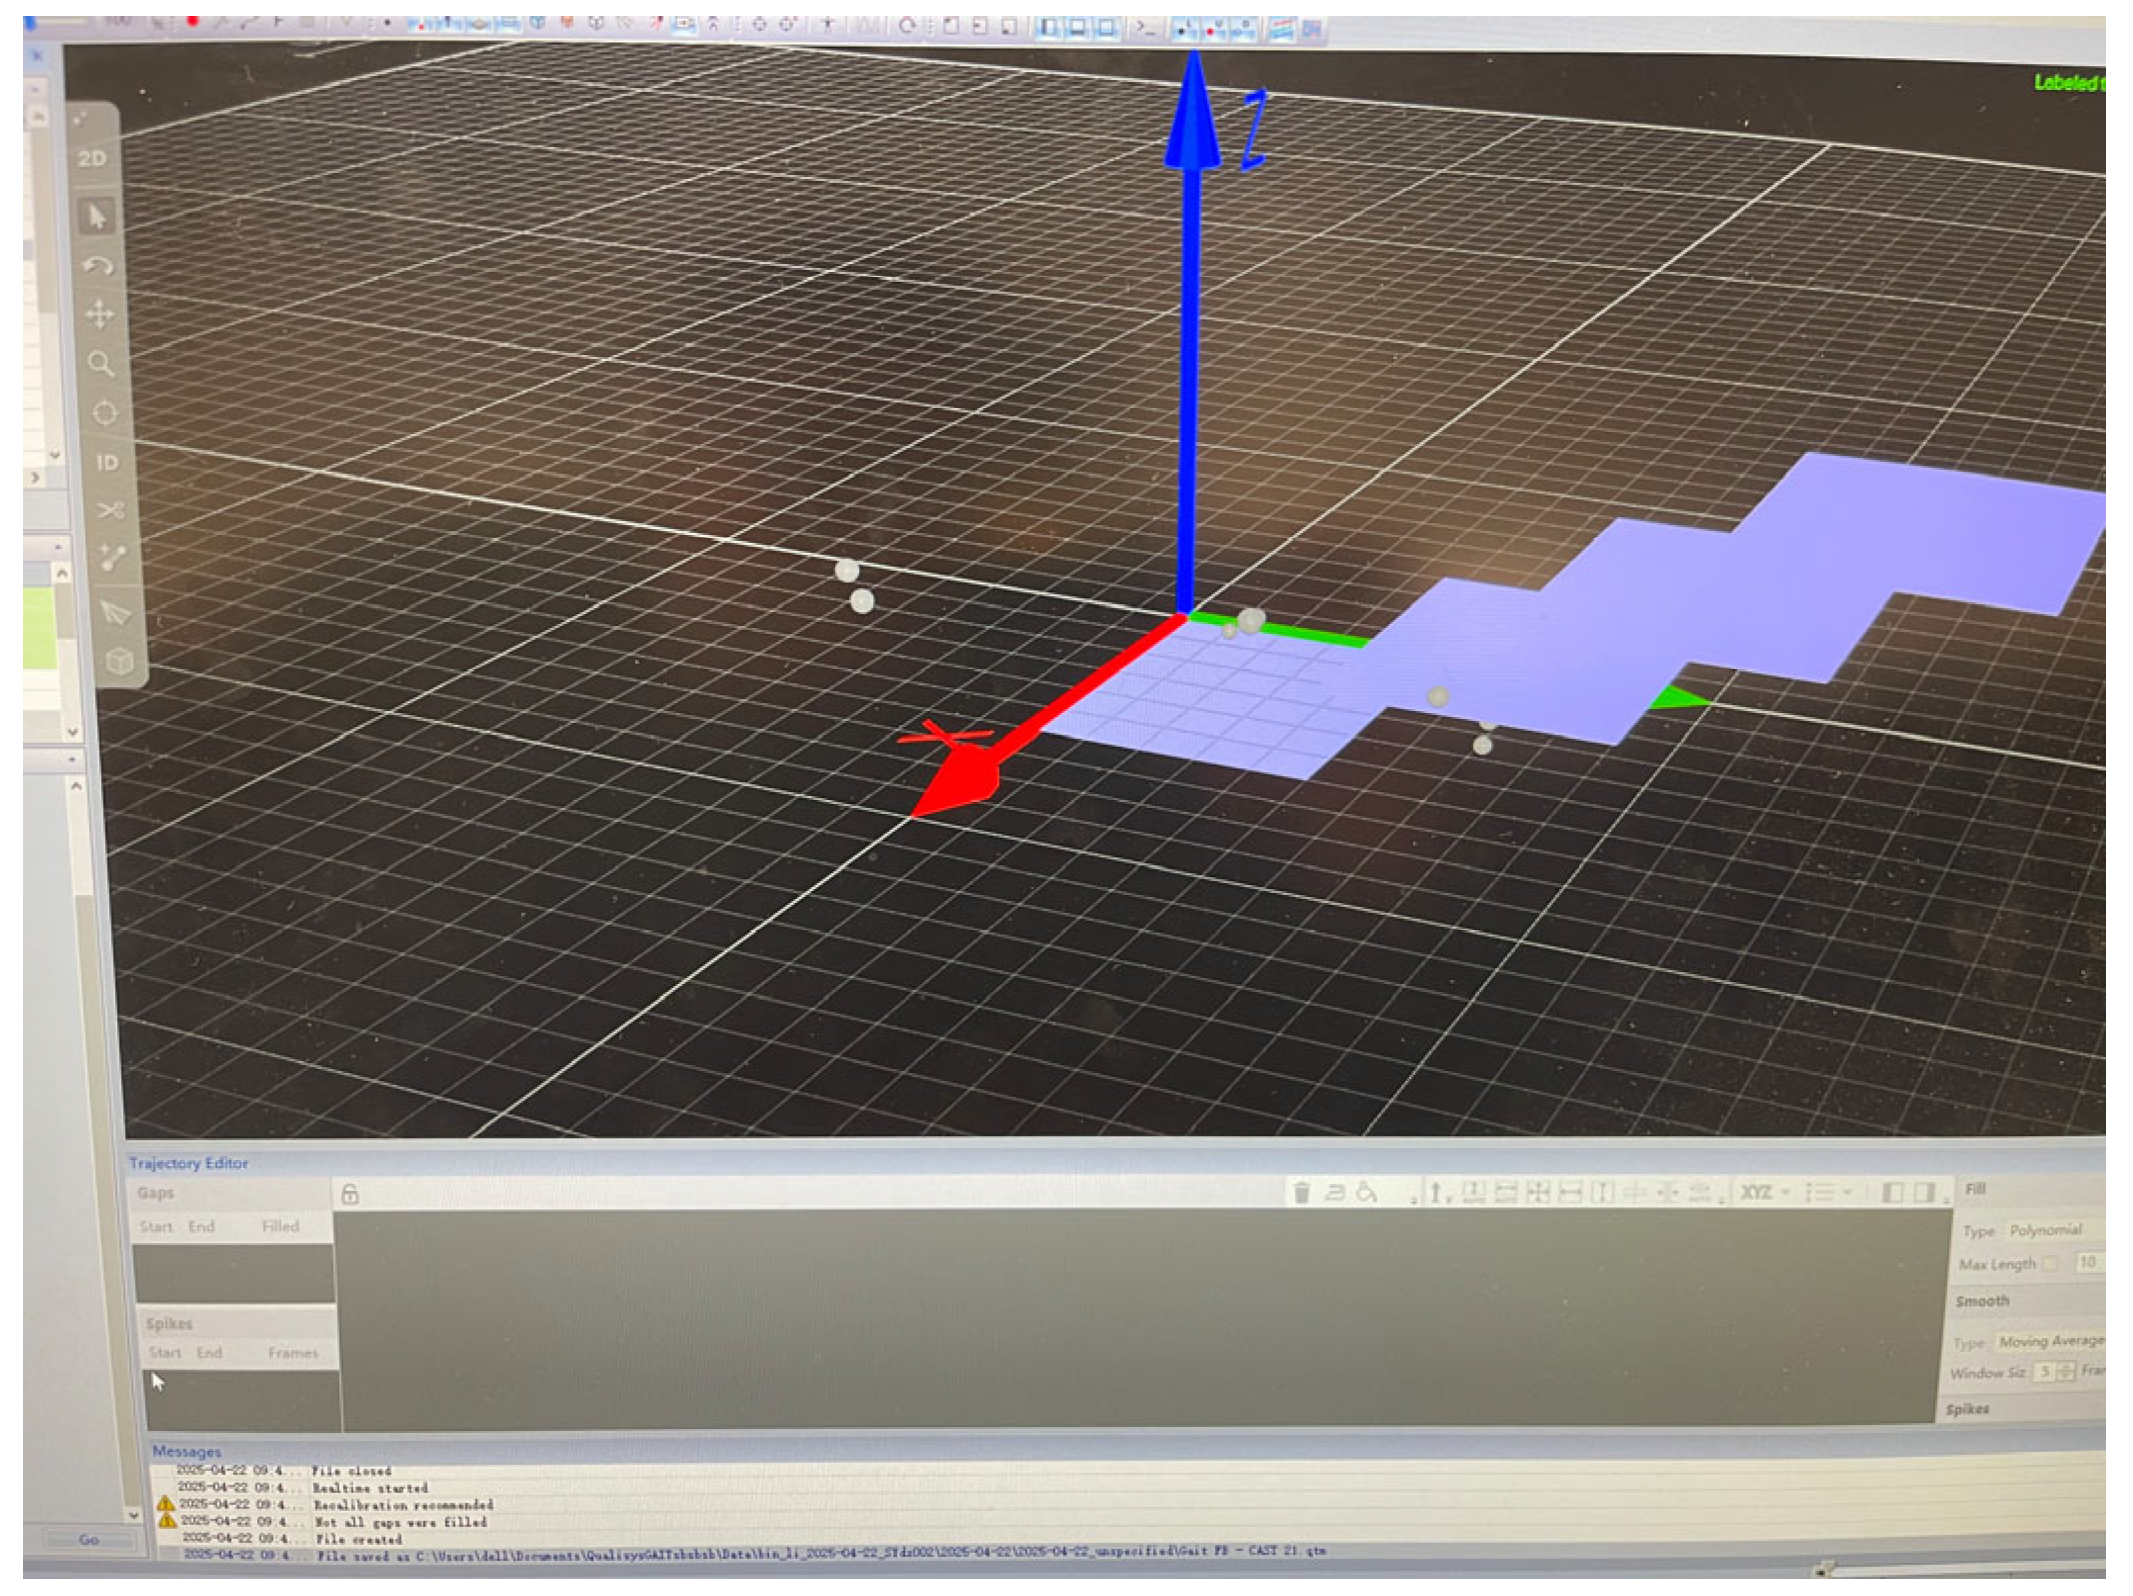
Task: Activate the magnifier zoom tool
Action: [x=101, y=364]
